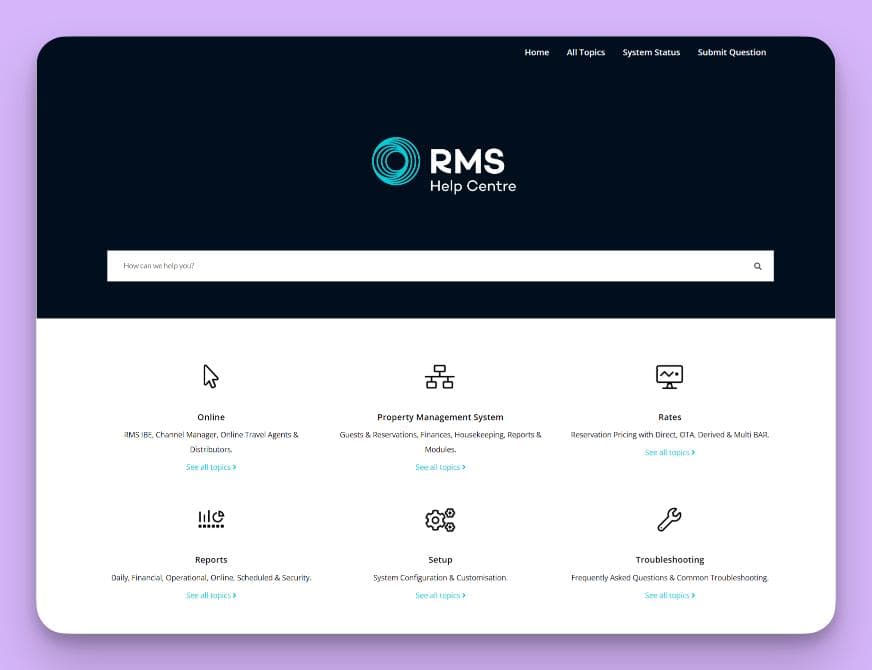Click the Troubleshooting wrench icon

coord(669,519)
